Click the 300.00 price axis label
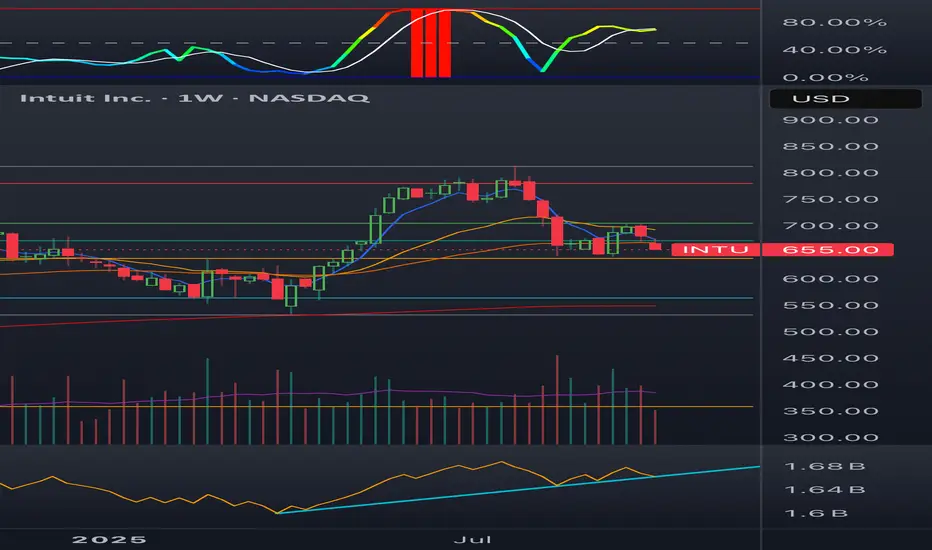 [x=830, y=438]
